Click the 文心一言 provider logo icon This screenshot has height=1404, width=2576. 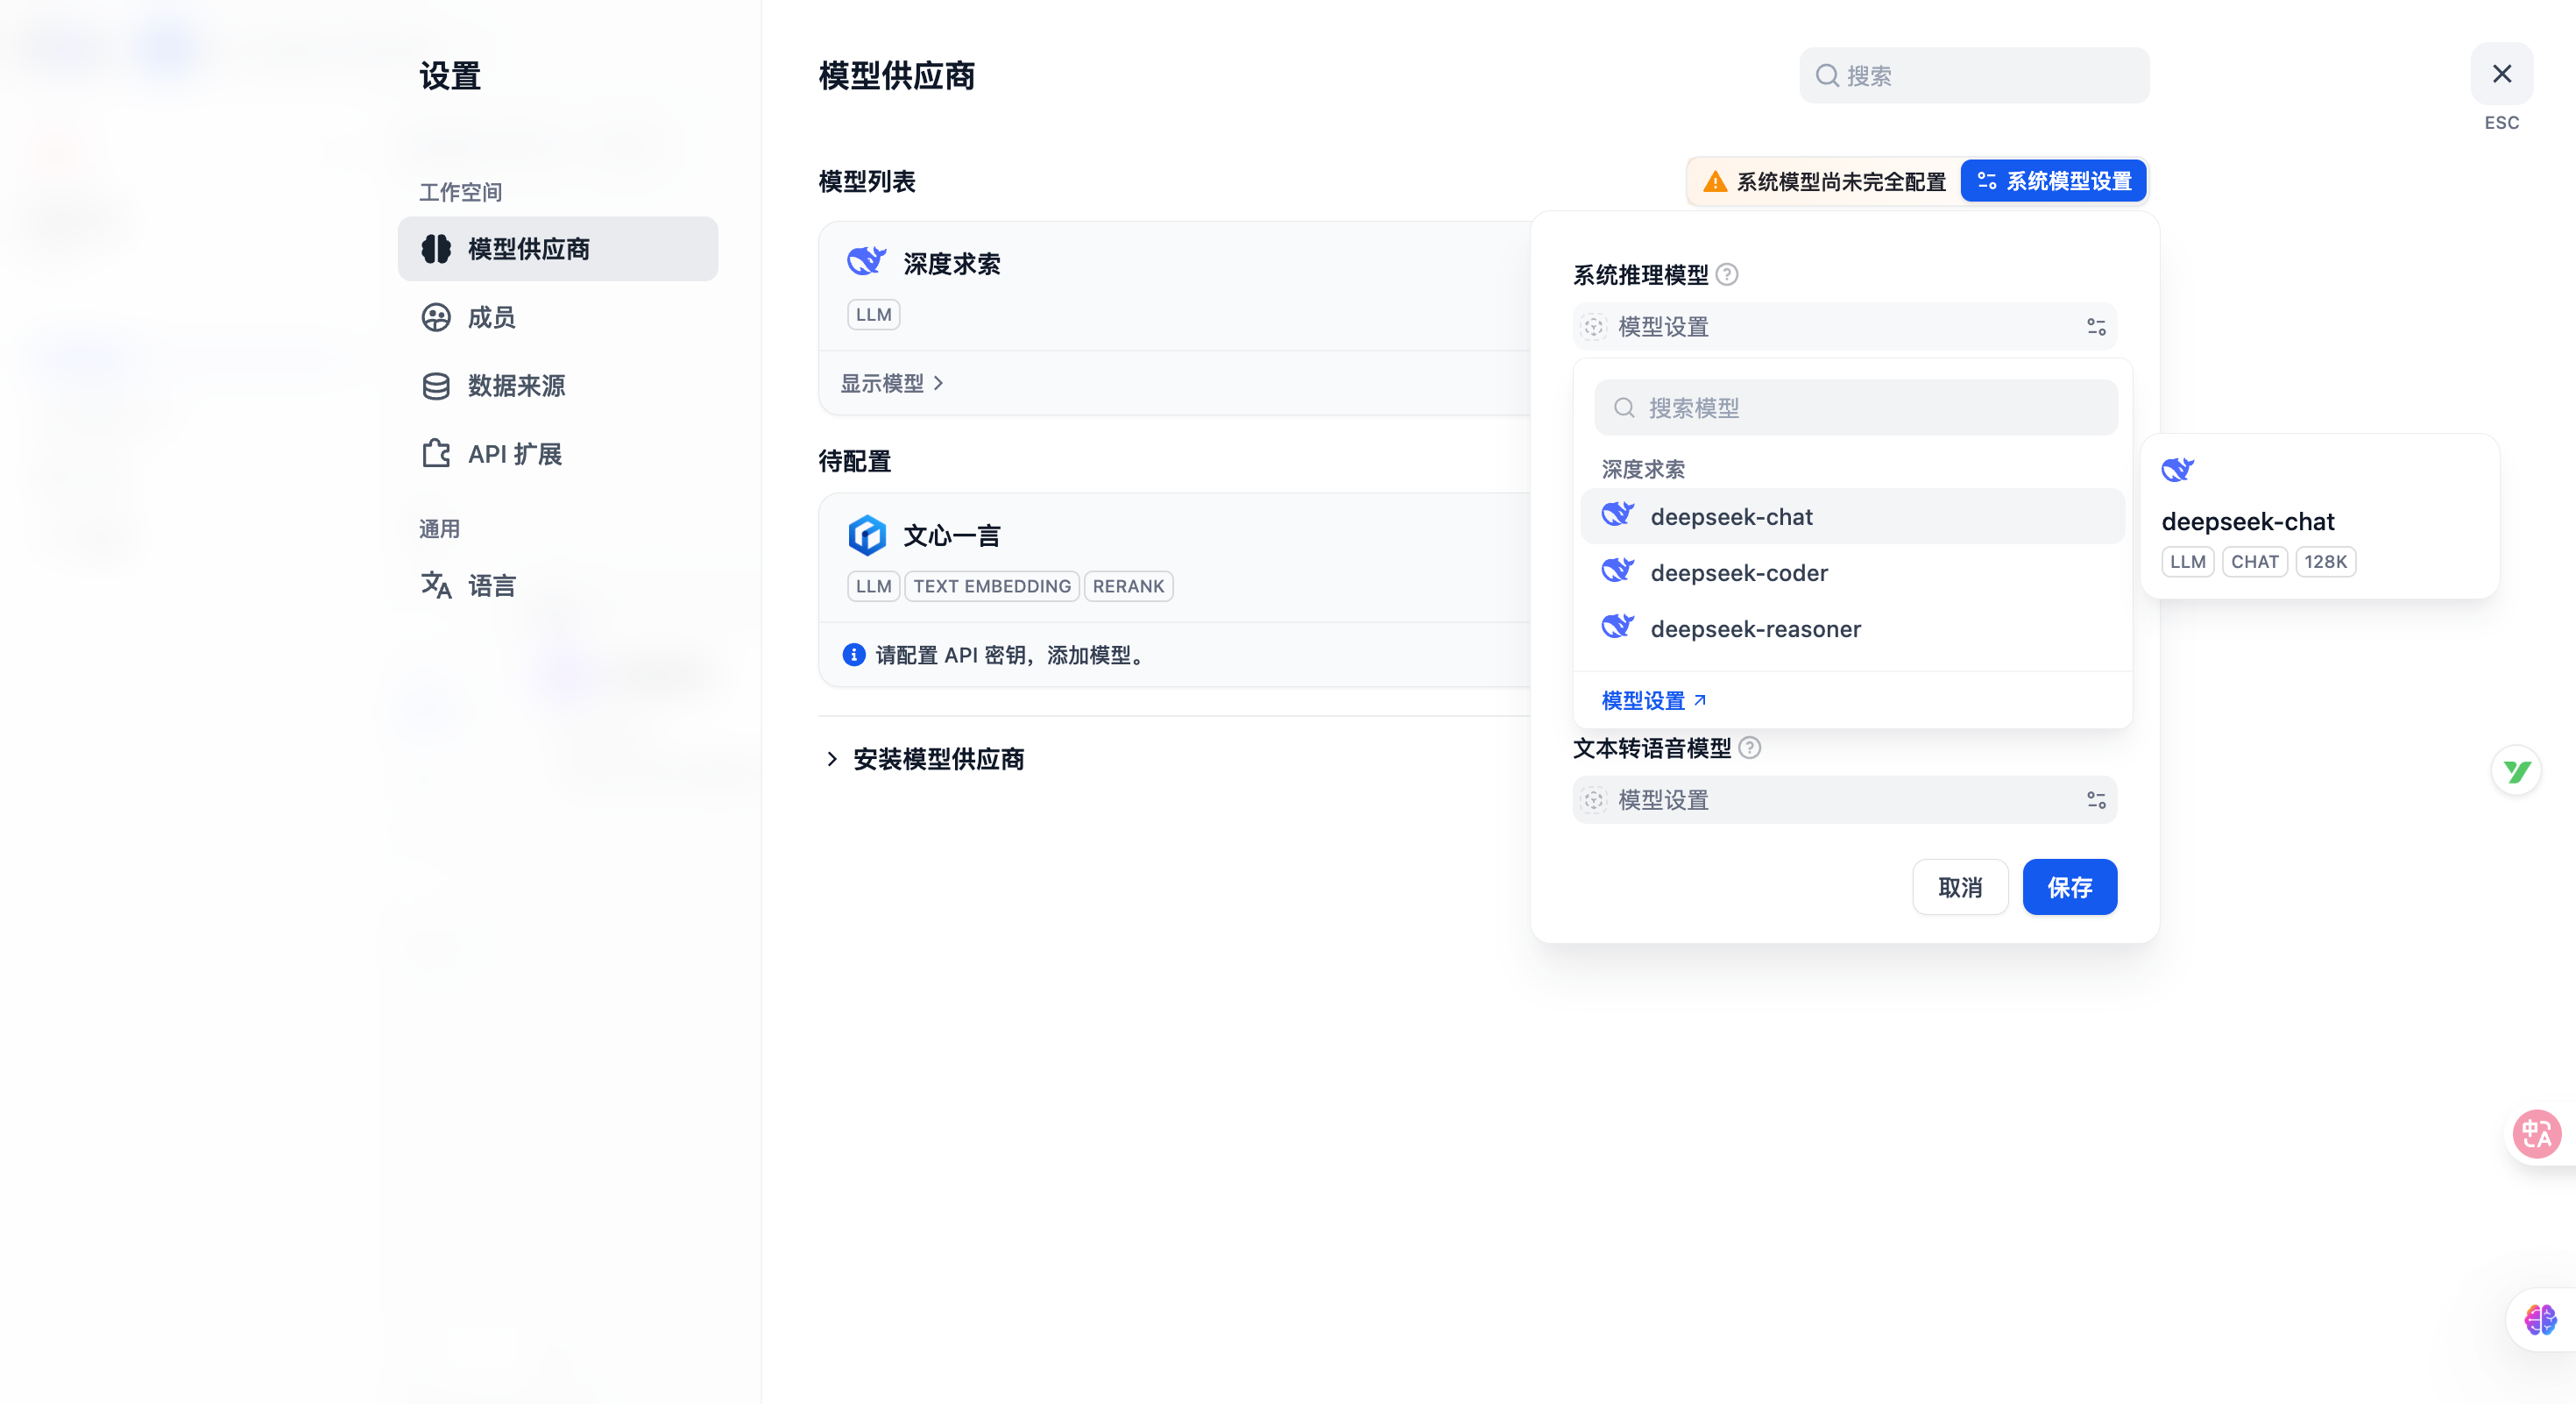pos(866,535)
